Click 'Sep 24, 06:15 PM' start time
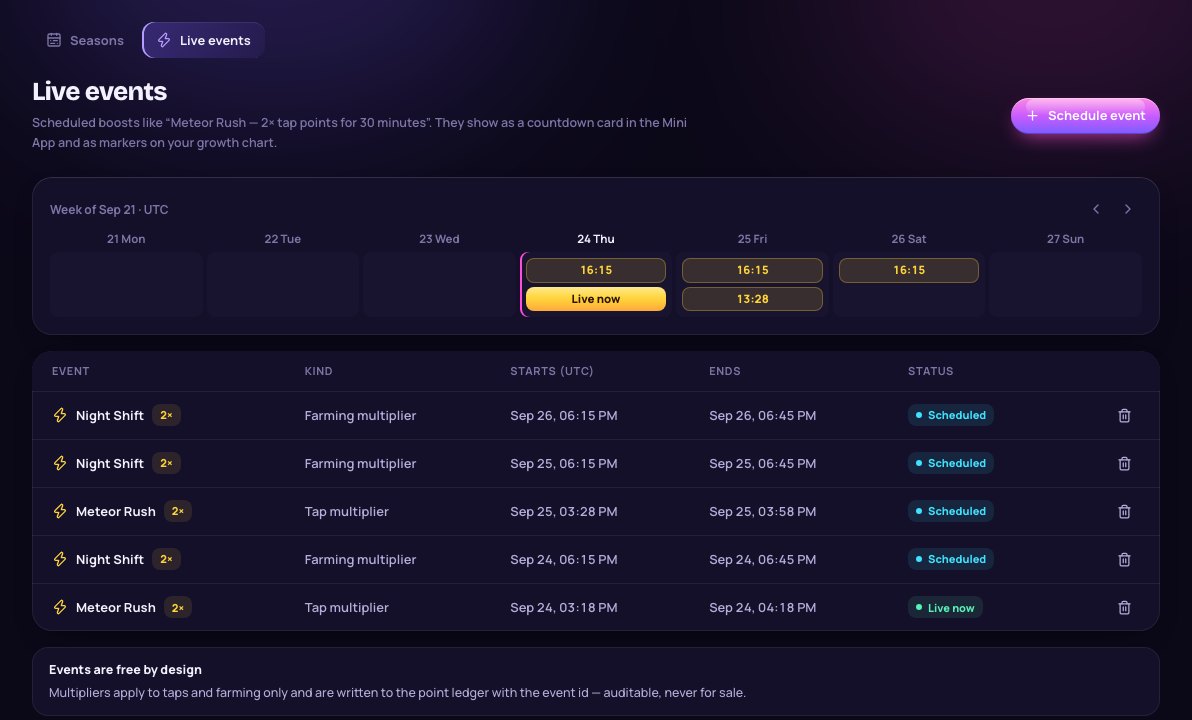Screen dimensions: 1192x720 pyautogui.click(x=563, y=560)
